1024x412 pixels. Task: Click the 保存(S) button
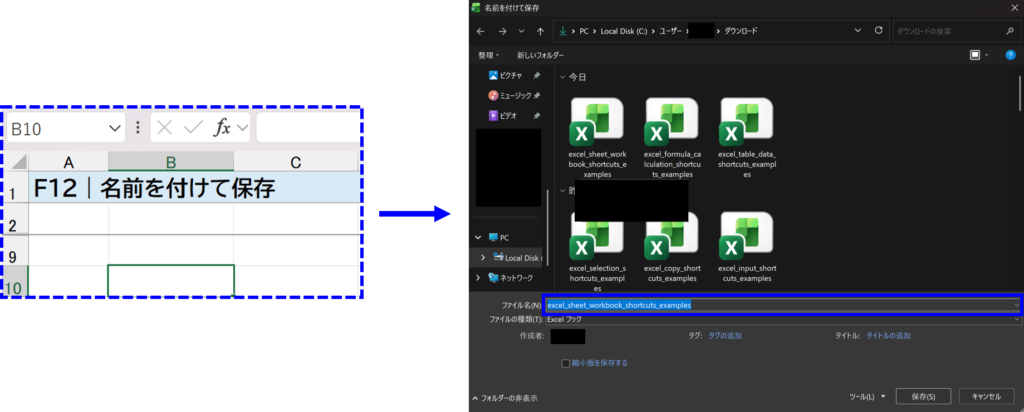coord(923,396)
